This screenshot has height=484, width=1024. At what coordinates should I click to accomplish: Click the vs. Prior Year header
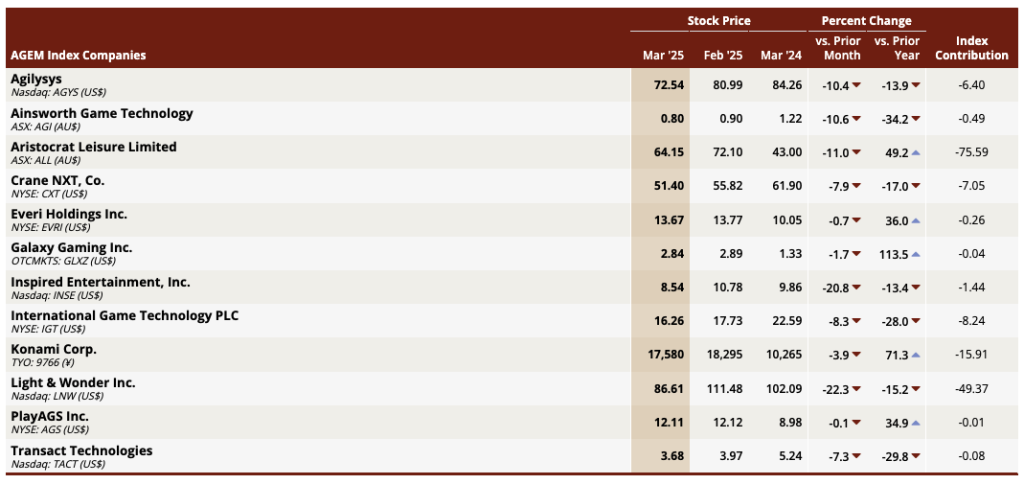coord(897,48)
